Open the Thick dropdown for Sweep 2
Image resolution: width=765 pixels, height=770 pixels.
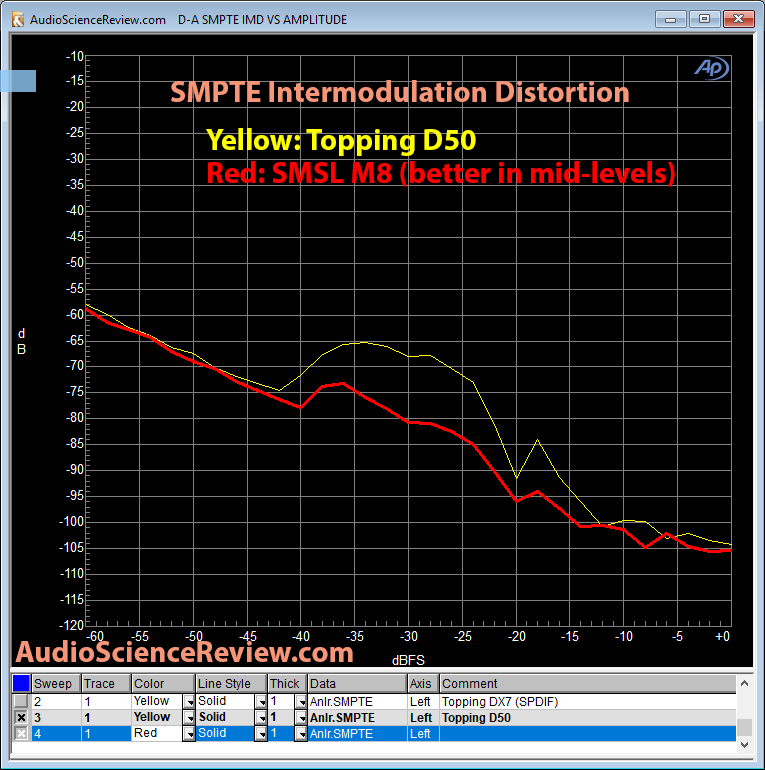pyautogui.click(x=301, y=702)
